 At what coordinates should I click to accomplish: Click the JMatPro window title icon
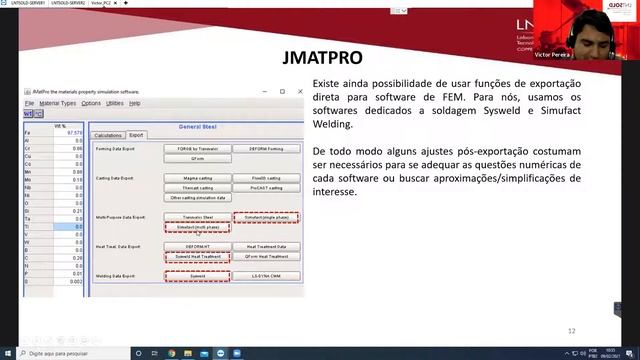[x=27, y=92]
